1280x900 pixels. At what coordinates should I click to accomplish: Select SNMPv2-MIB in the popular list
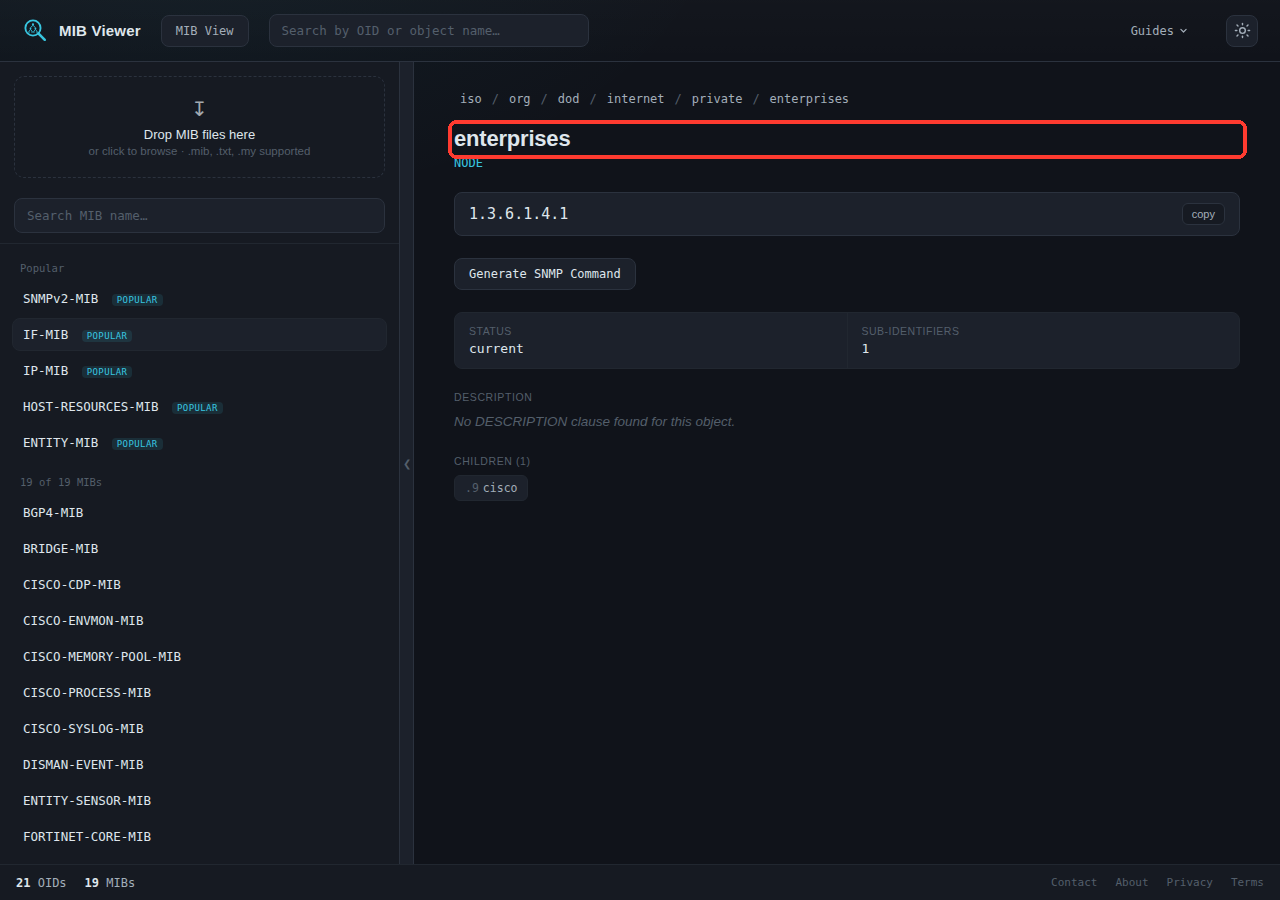(x=199, y=299)
